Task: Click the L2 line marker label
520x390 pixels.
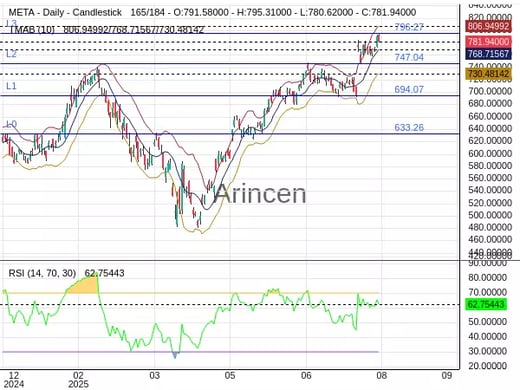Action: 11,54
